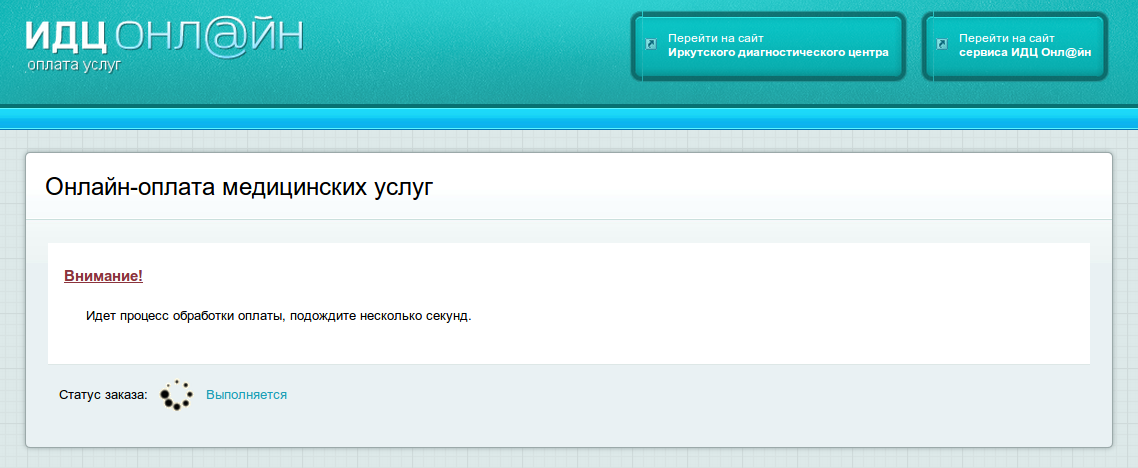Viewport: 1138px width, 468px height.
Task: Click the ИДЦ Онл@йн logo
Action: [x=164, y=38]
